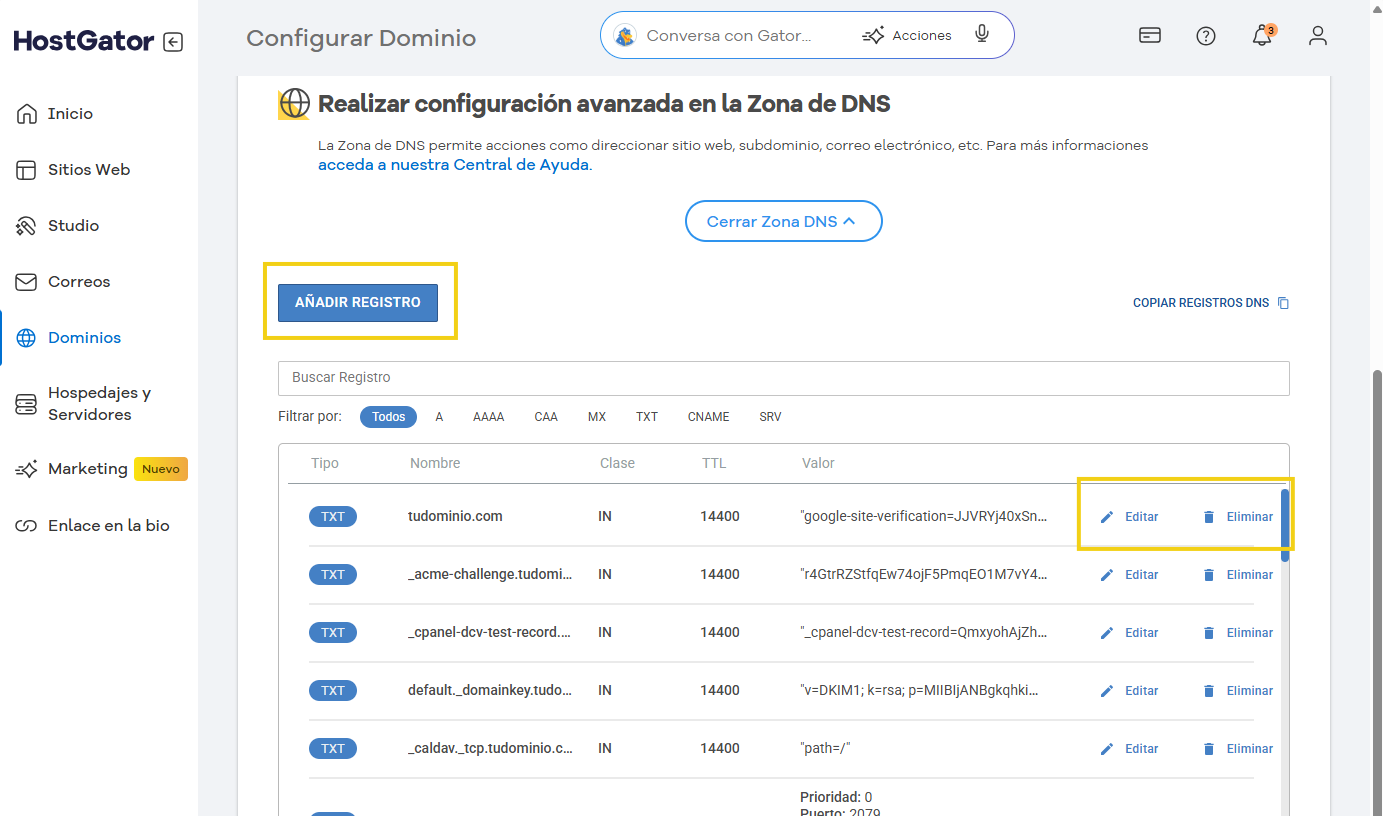This screenshot has height=816, width=1383.
Task: Collapse the DNS zone with Cerrar Zona DNS
Action: (783, 221)
